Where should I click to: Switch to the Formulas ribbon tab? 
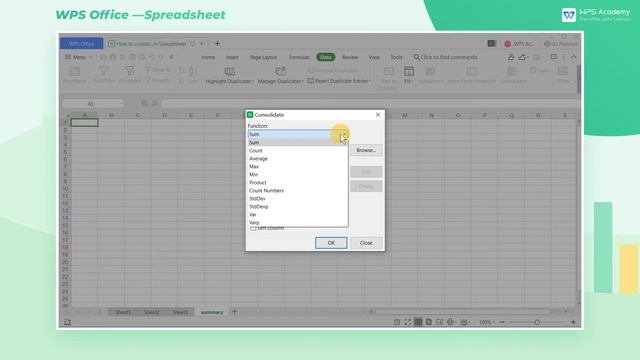click(x=299, y=57)
